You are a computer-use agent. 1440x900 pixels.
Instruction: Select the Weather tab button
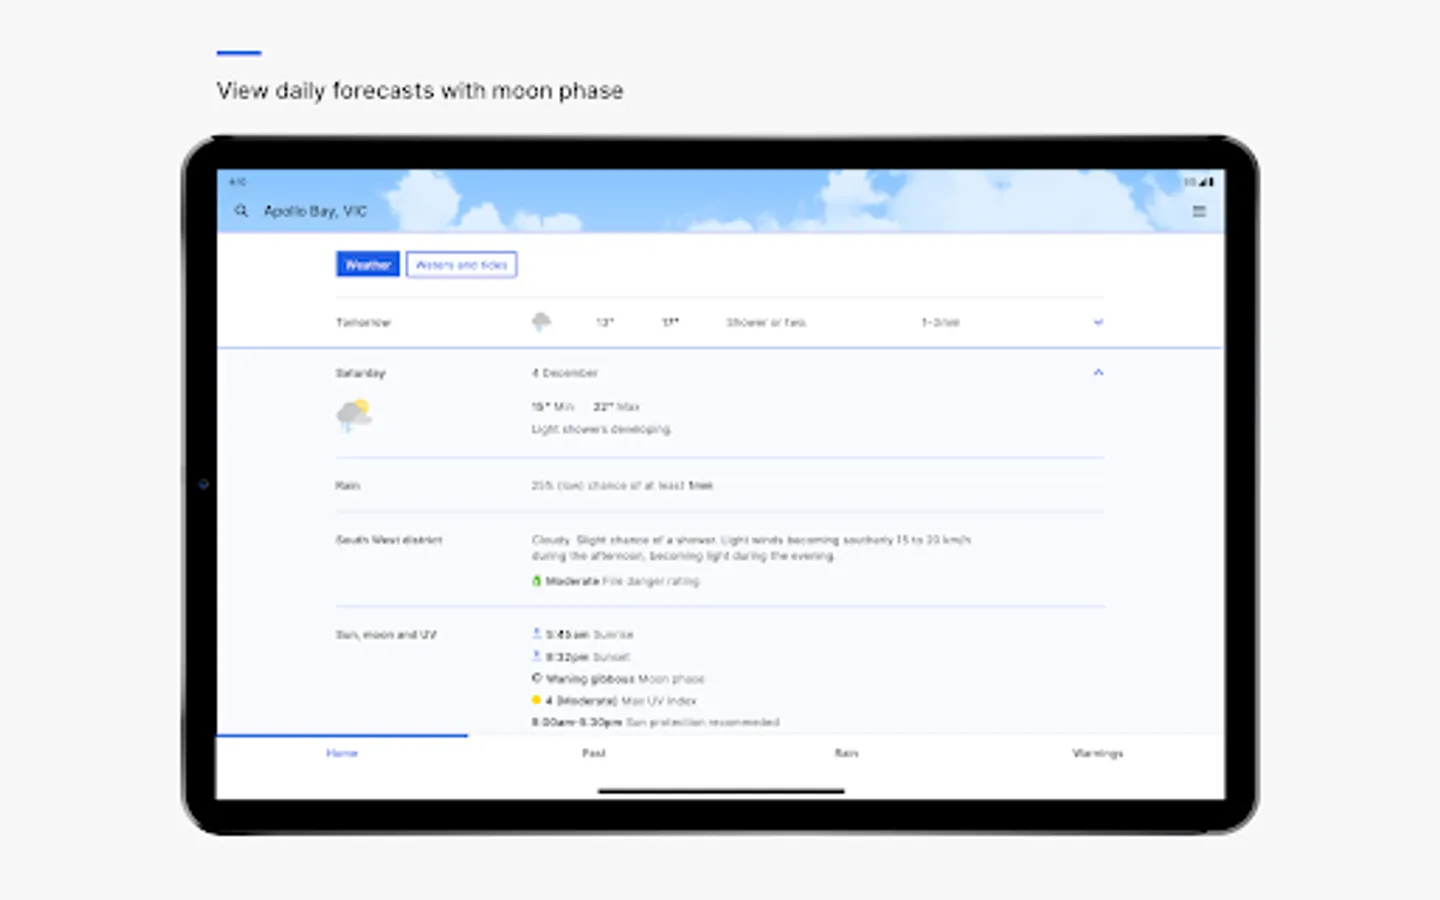click(368, 265)
